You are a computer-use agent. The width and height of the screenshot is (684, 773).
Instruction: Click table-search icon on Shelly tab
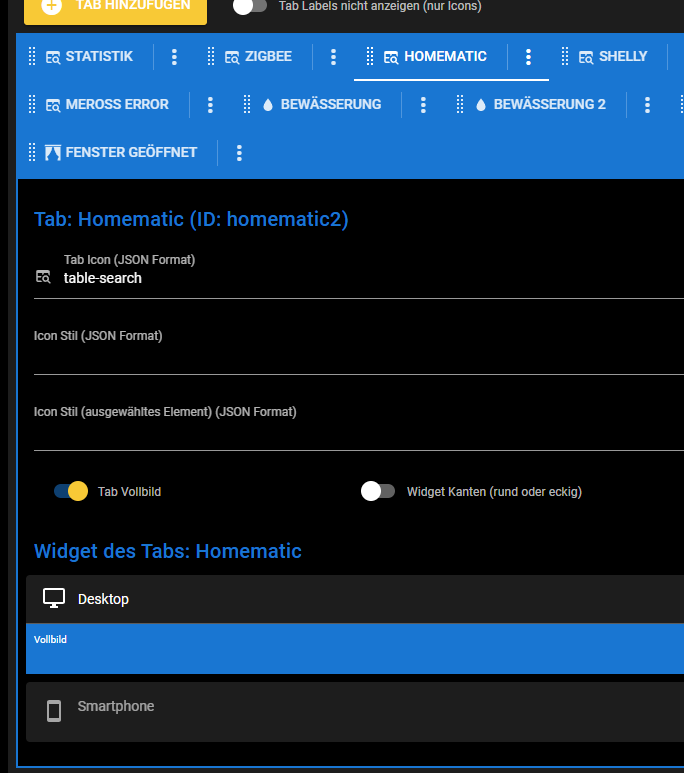tap(586, 58)
